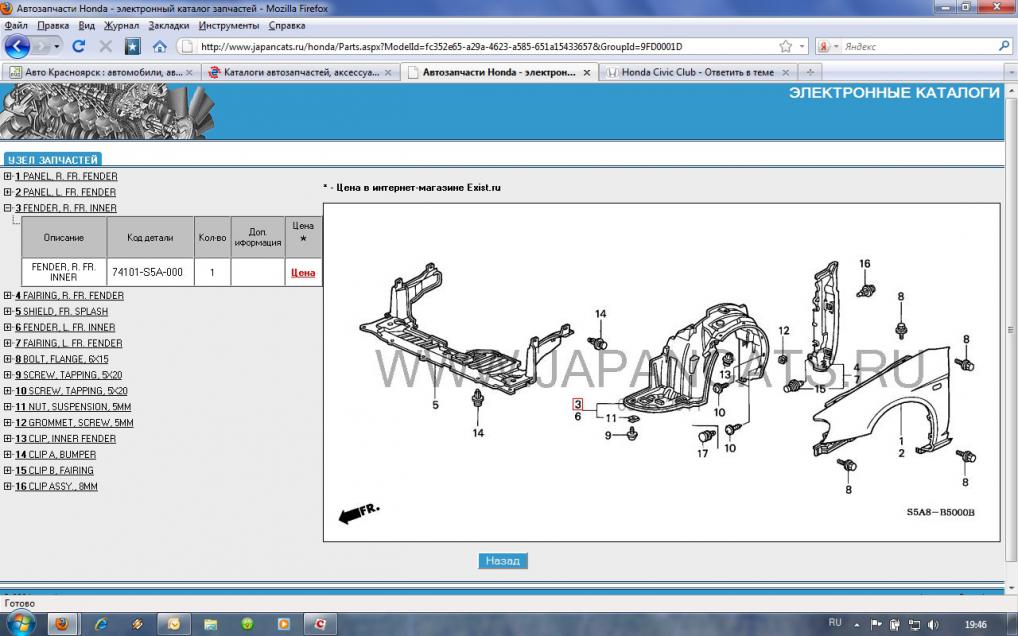
Task: Switch to the Авто Красноярск tab
Action: click(x=100, y=72)
